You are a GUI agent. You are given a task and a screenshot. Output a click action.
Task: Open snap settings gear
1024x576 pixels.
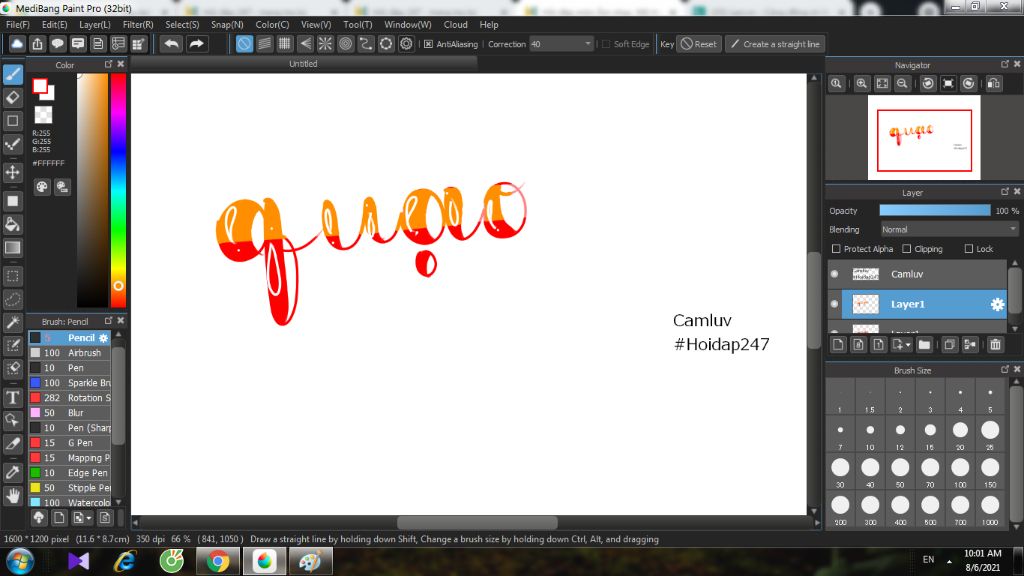point(406,44)
